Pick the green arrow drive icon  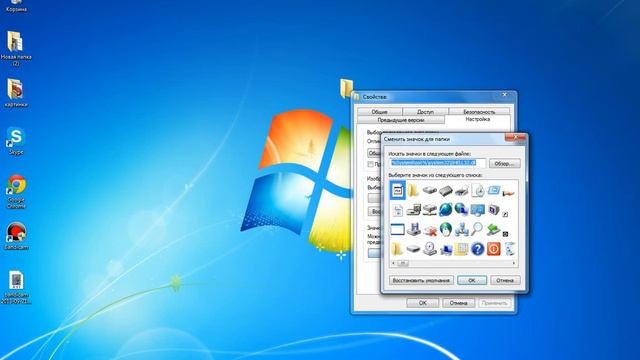click(493, 229)
